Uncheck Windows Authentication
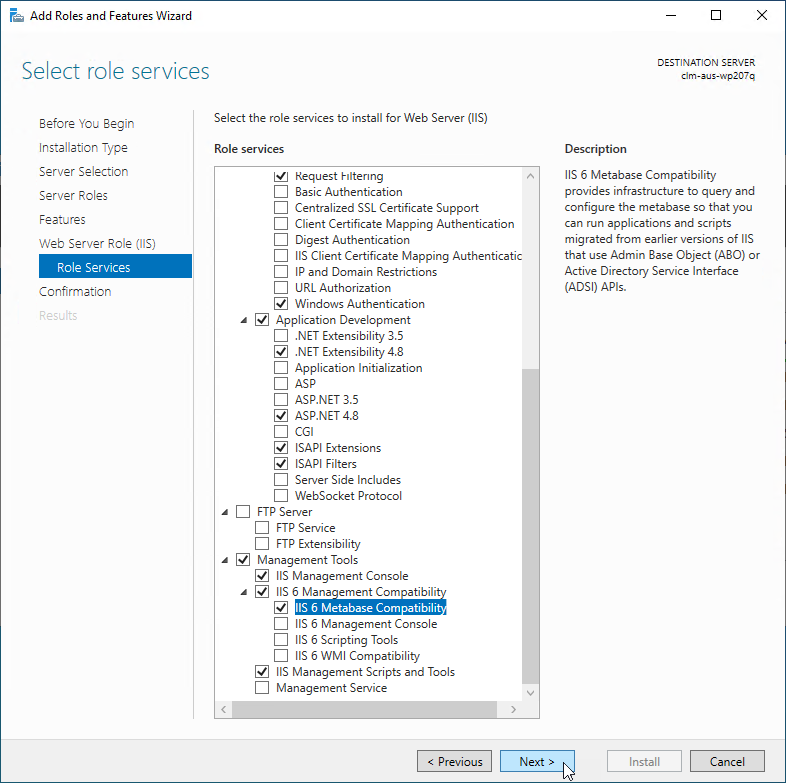Viewport: 786px width, 783px height. click(281, 304)
